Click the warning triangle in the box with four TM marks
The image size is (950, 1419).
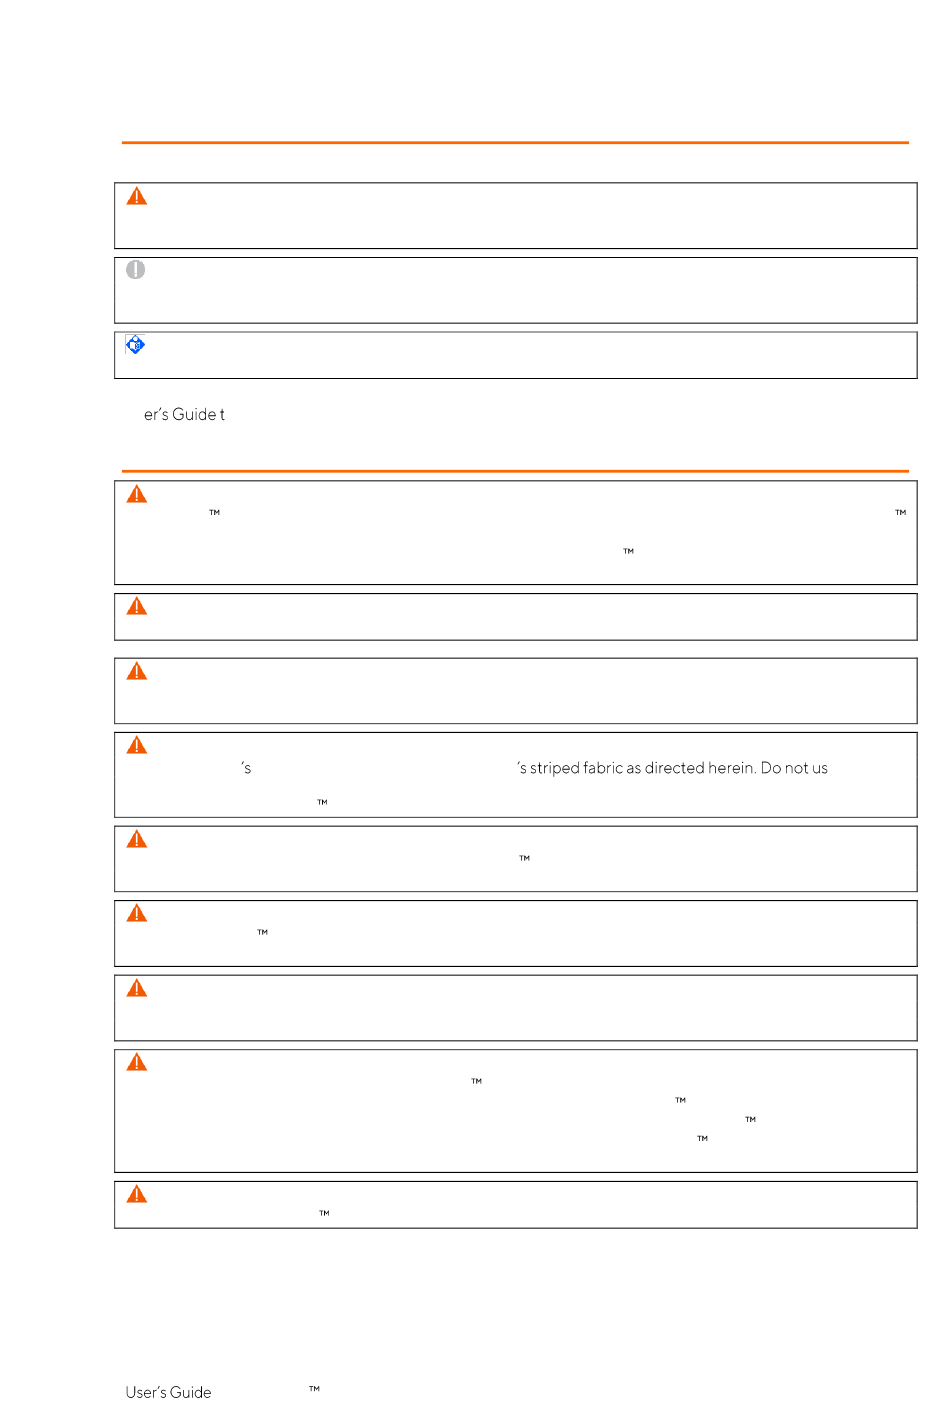tap(137, 1062)
